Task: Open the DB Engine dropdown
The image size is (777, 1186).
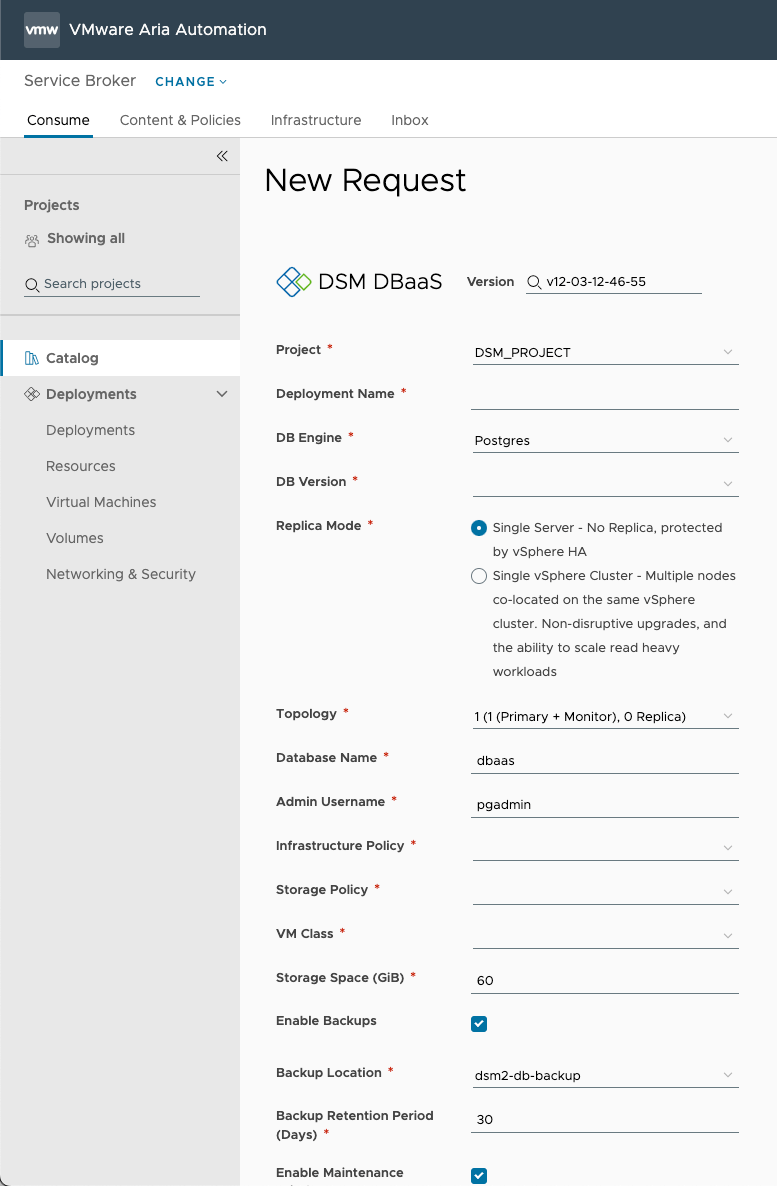Action: pyautogui.click(x=605, y=440)
